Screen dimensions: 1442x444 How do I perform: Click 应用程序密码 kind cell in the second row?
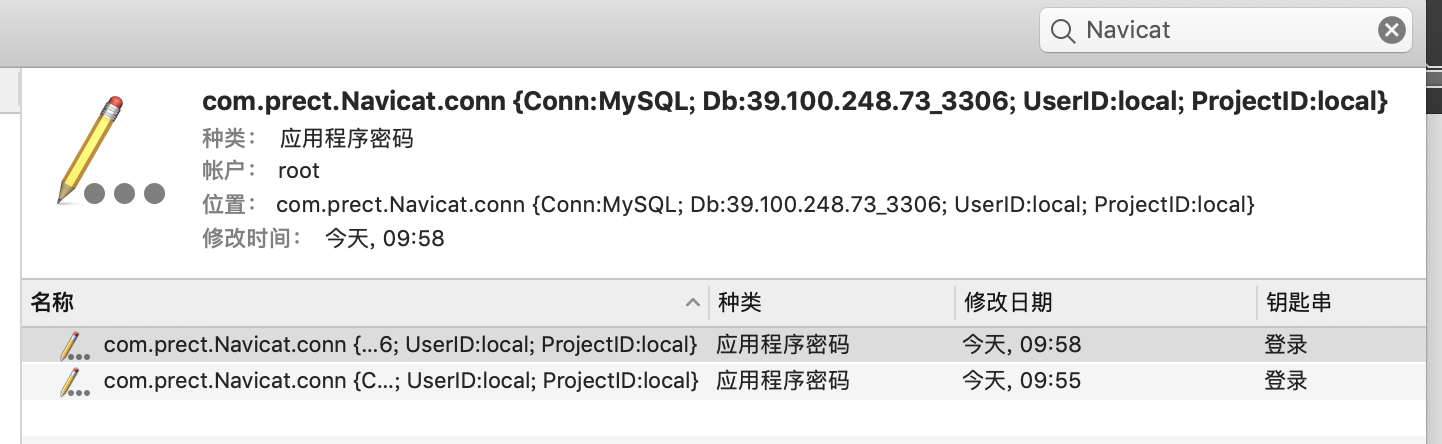click(782, 381)
